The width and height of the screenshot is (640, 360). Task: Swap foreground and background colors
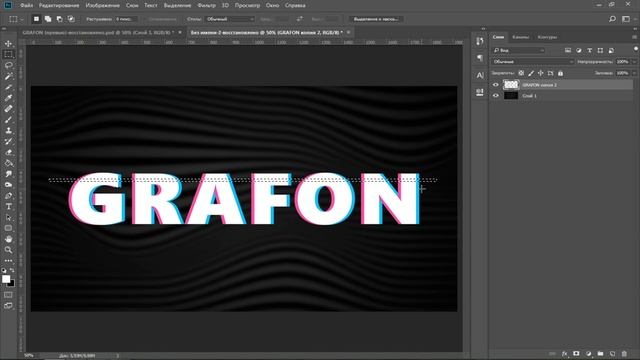click(x=12, y=271)
